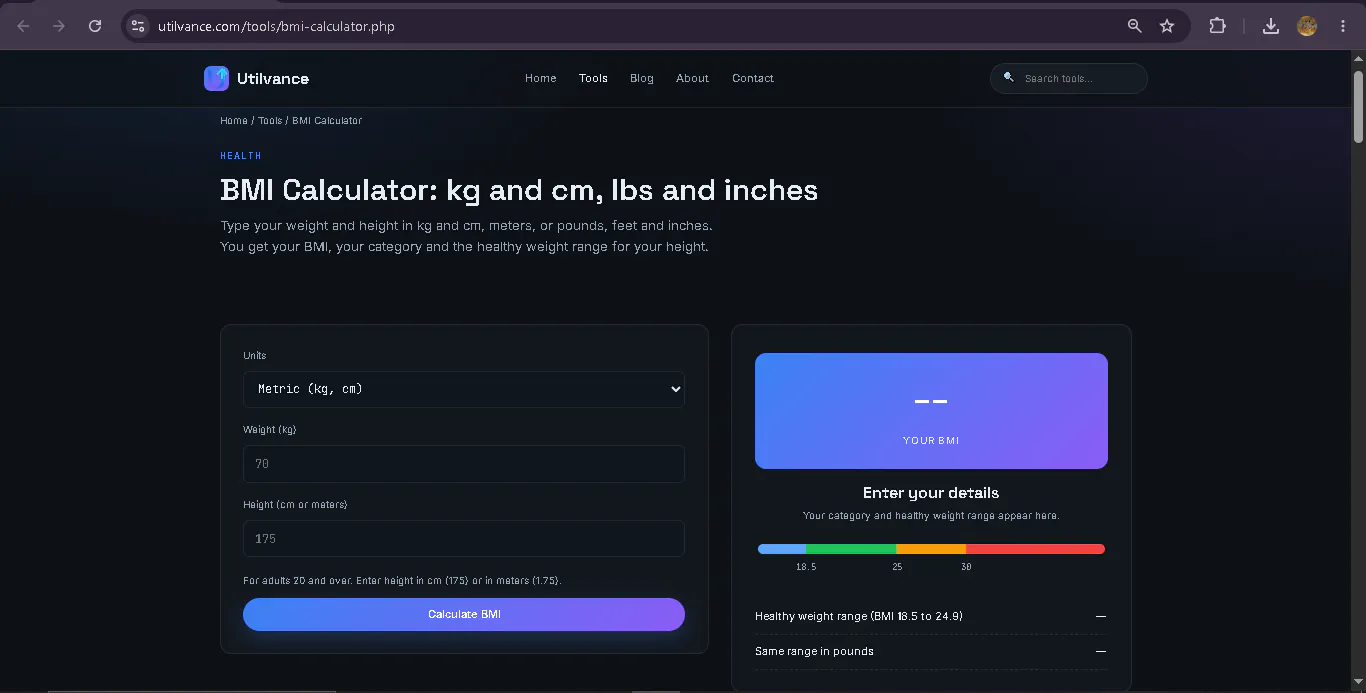Focus the Height (cm or meters) input field
The height and width of the screenshot is (693, 1366).
click(464, 538)
